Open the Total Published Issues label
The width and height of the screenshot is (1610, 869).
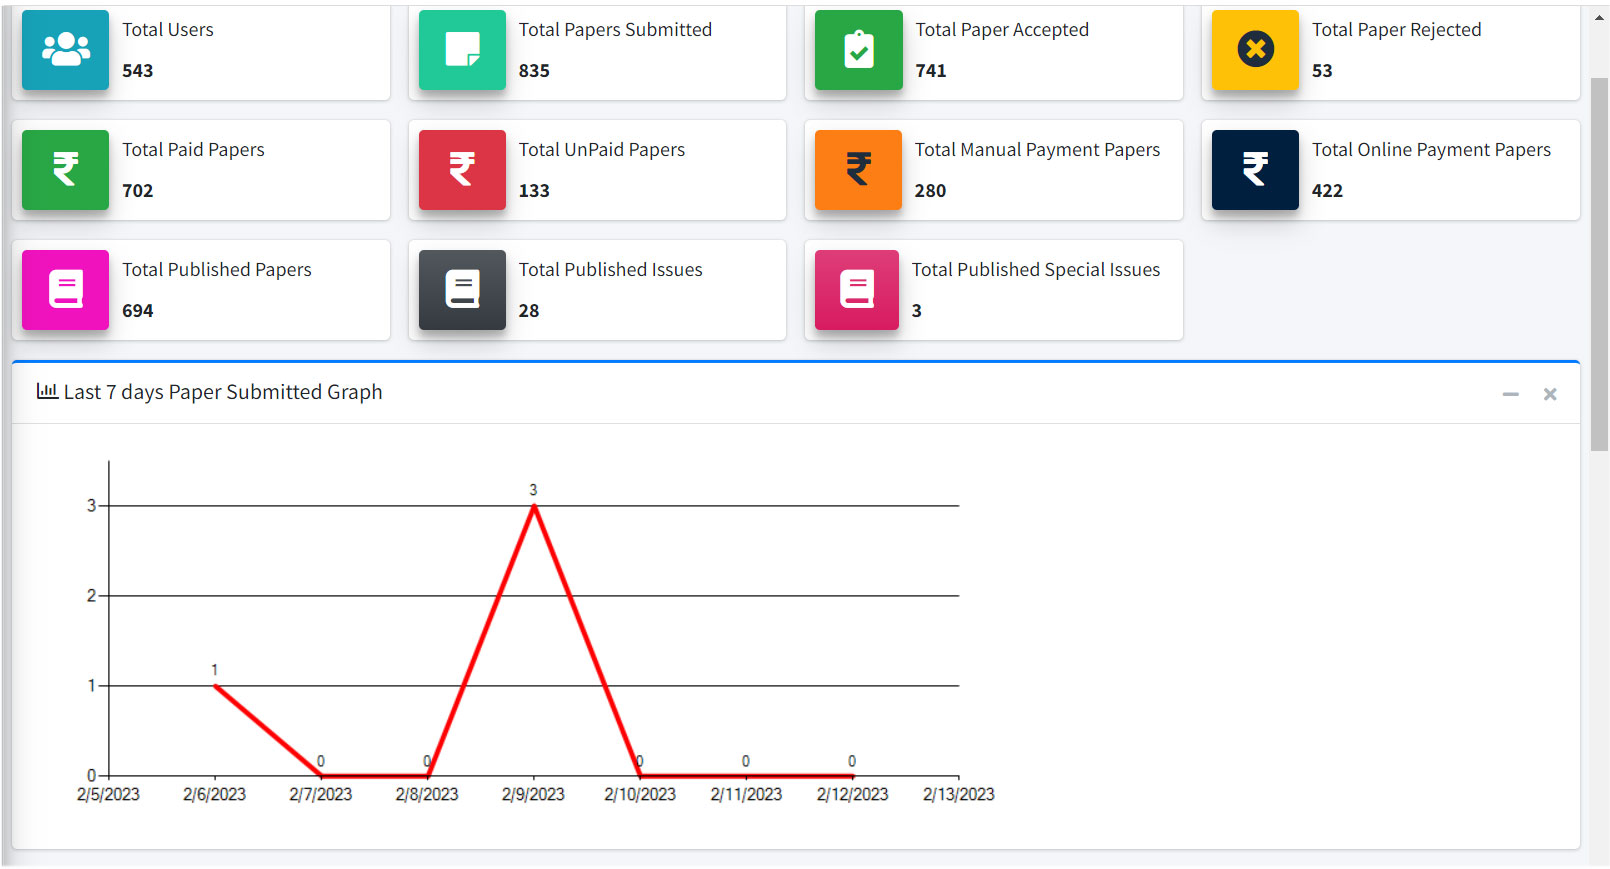tap(610, 270)
